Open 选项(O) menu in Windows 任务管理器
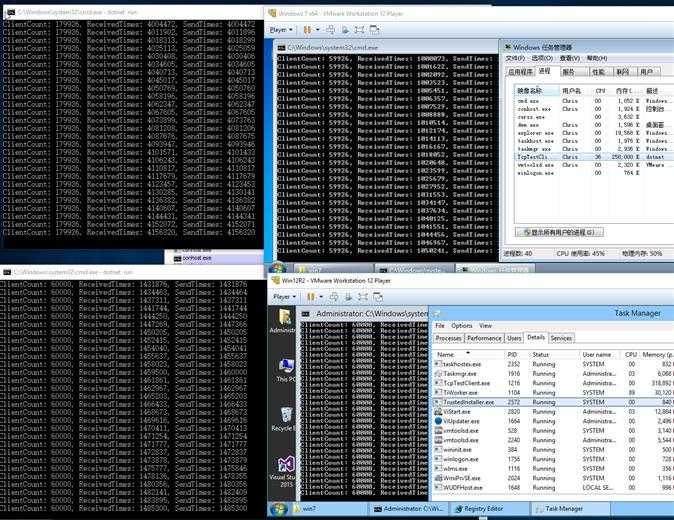This screenshot has height=520, width=674. click(x=542, y=58)
